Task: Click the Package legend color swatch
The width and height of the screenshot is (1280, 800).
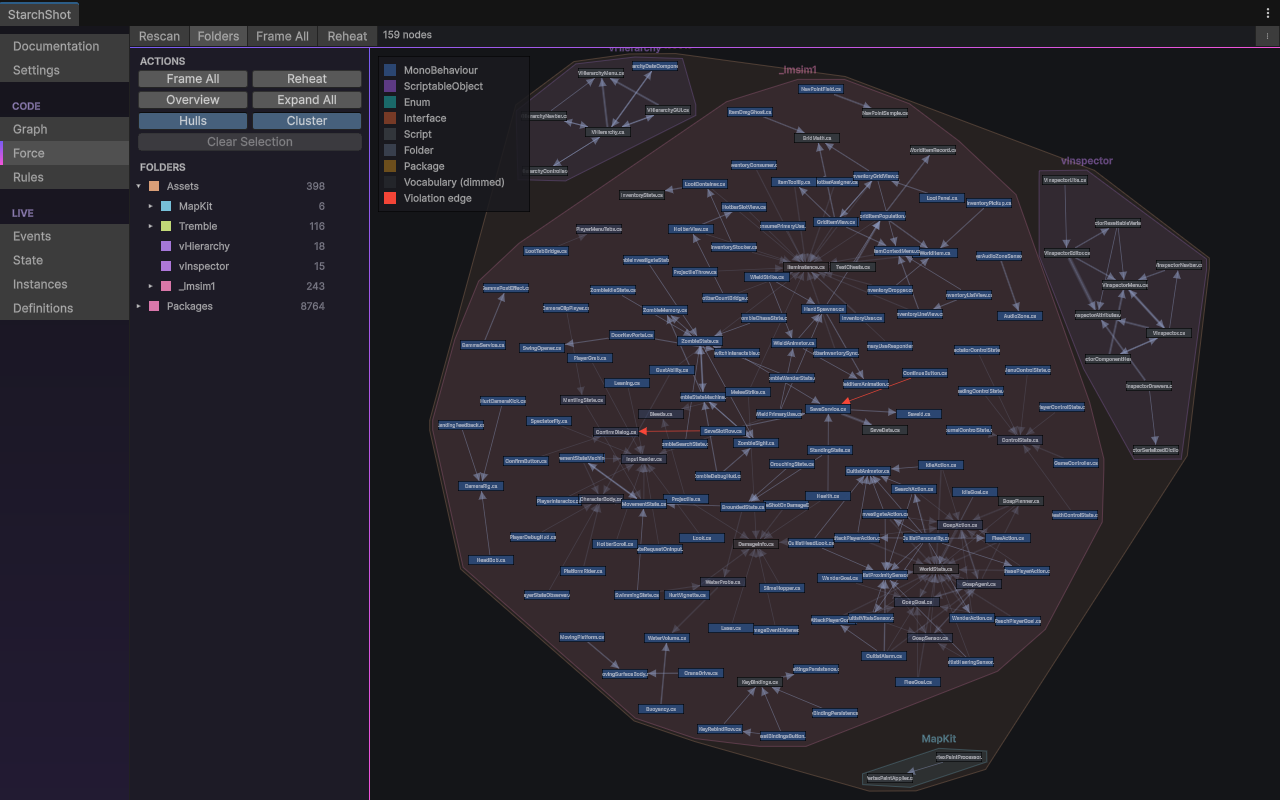Action: [x=390, y=166]
